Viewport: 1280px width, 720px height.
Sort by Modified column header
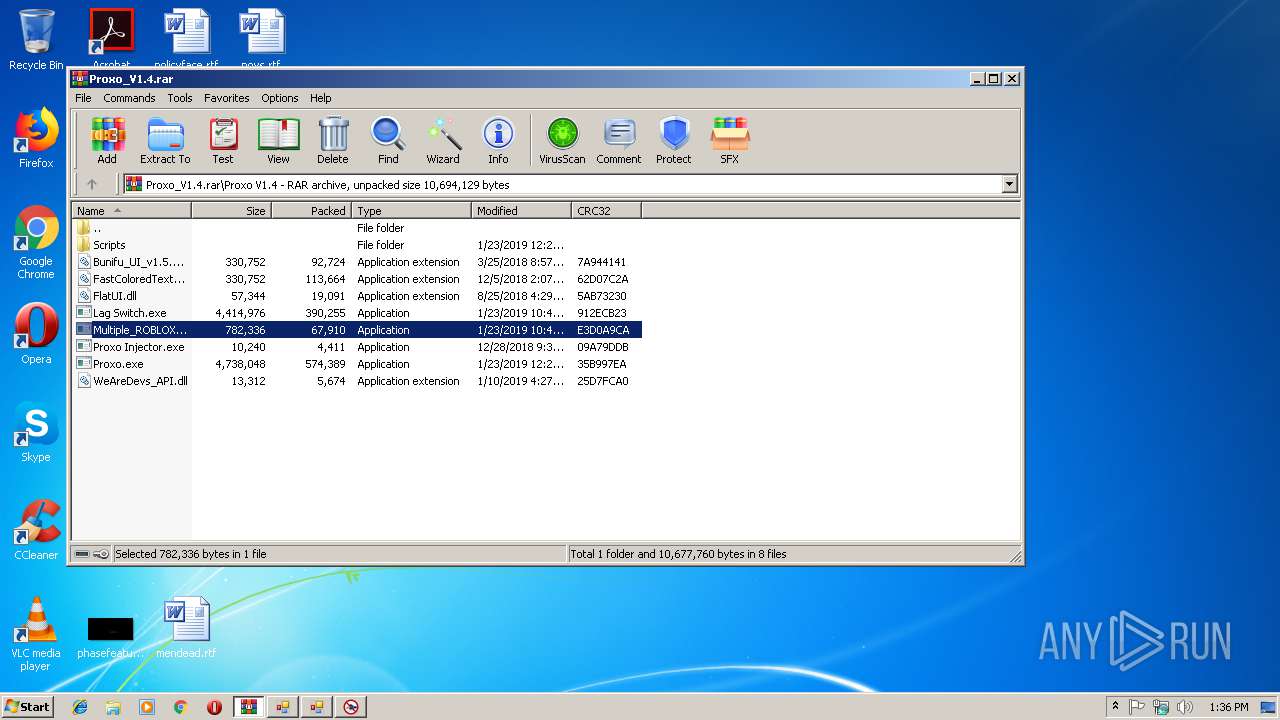coord(521,211)
